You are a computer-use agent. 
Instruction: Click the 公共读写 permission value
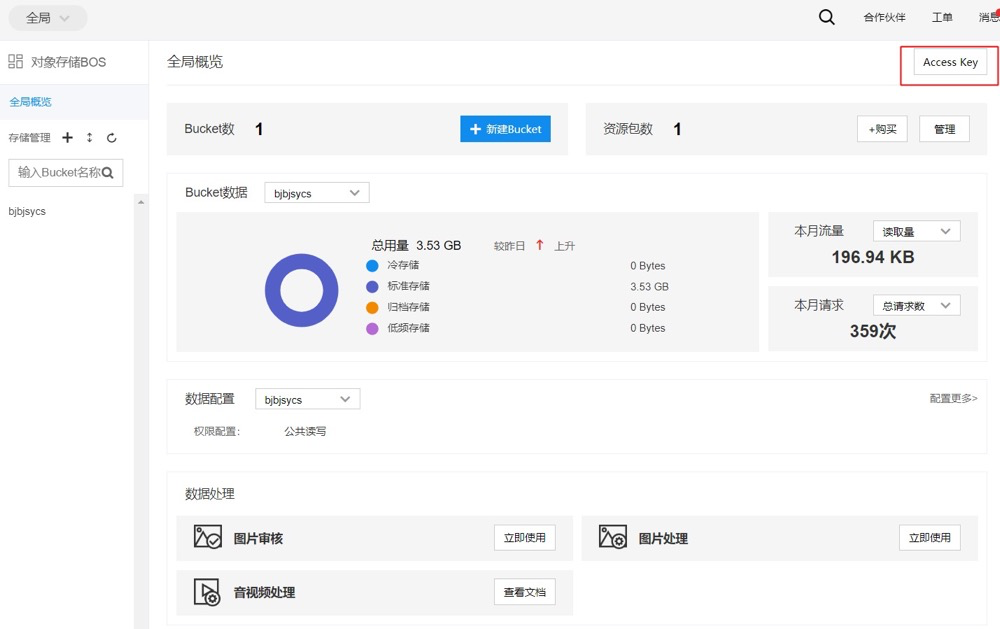point(305,431)
